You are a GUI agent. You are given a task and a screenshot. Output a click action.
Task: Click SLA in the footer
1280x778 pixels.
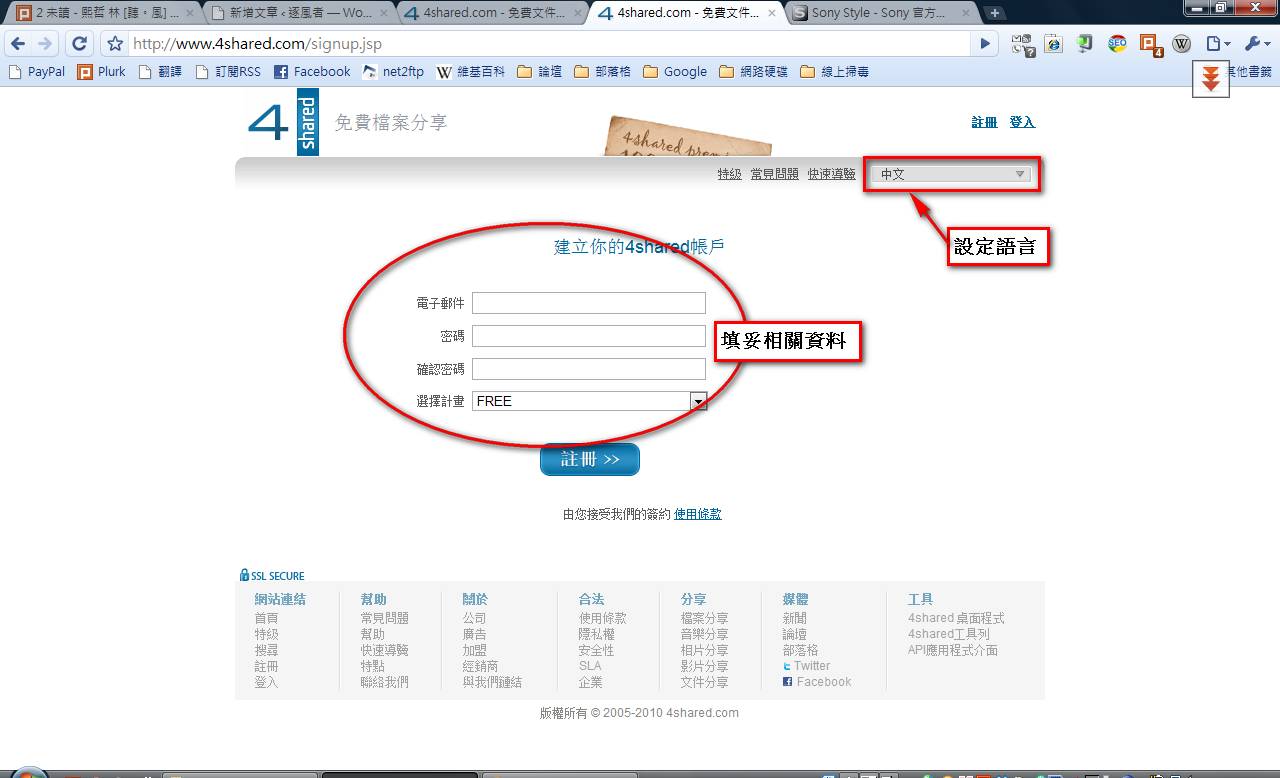pos(590,666)
